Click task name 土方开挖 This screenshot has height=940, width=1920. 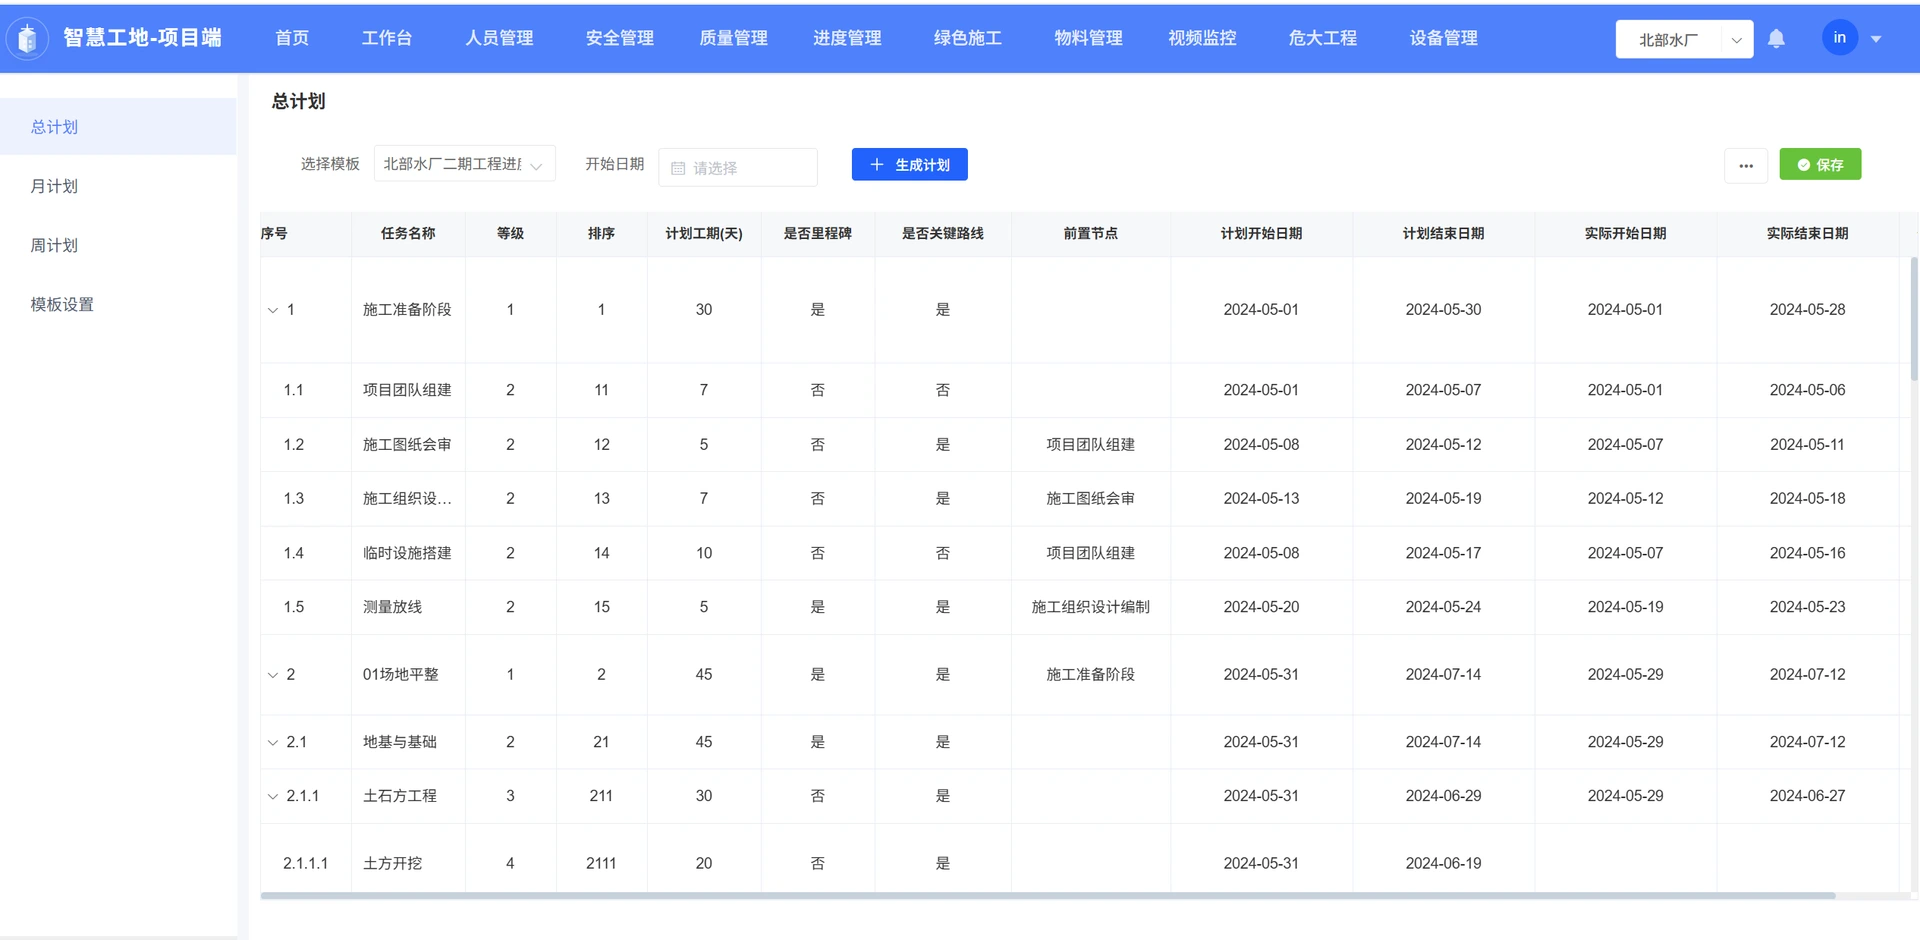(x=392, y=863)
